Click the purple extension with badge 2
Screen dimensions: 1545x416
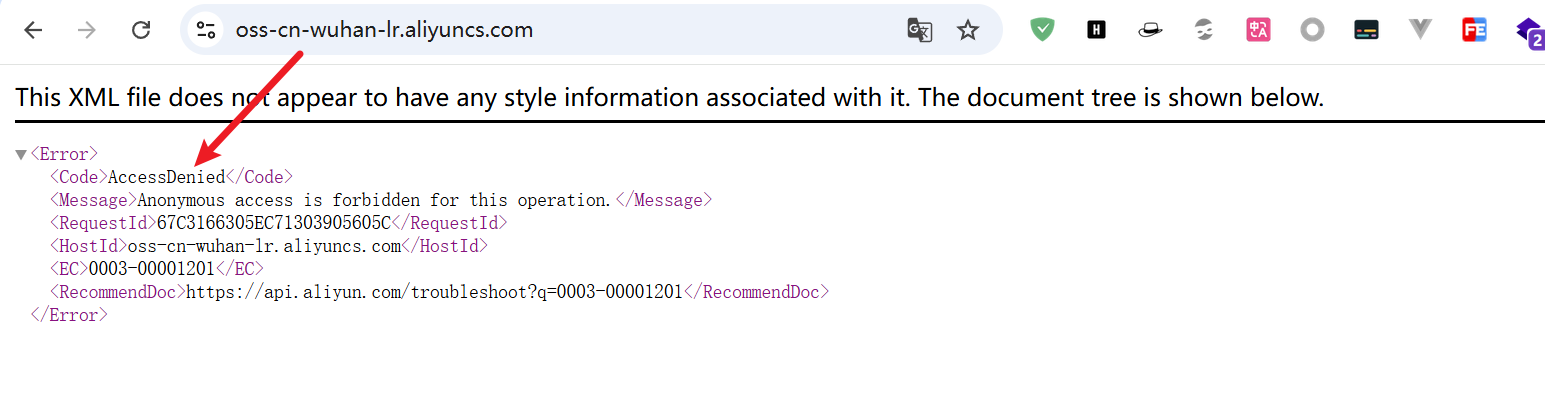pyautogui.click(x=1529, y=32)
